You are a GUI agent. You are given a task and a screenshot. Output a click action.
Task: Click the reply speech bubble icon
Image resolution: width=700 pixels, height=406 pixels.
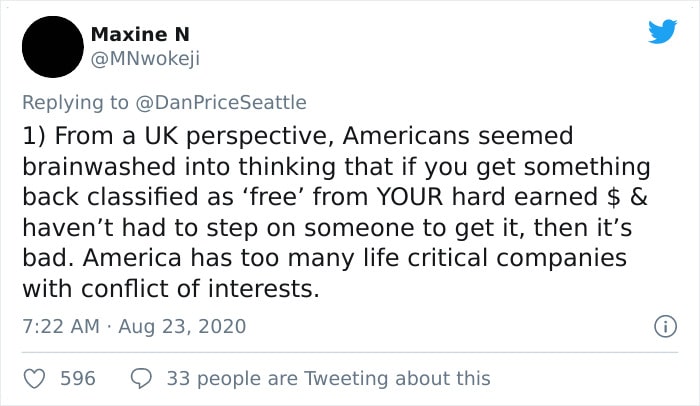(141, 379)
